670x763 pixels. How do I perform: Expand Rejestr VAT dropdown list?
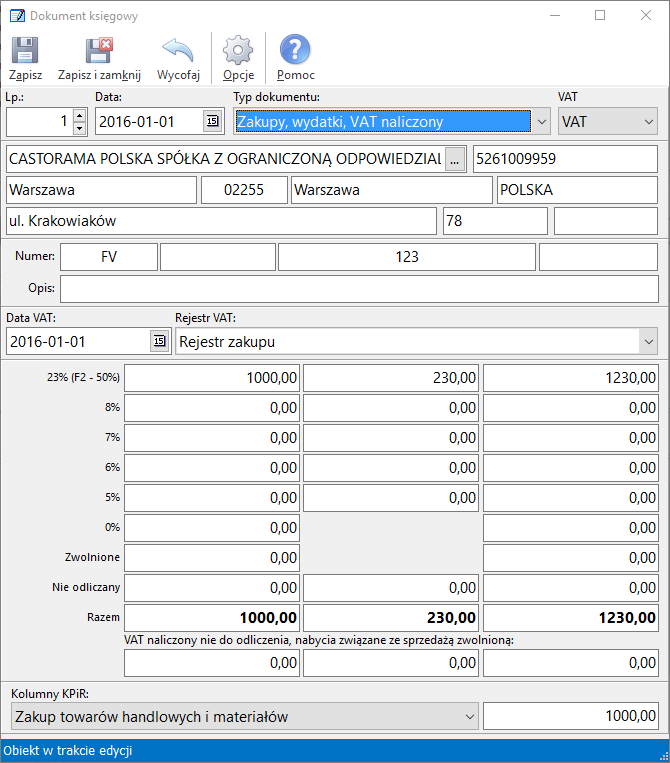645,342
